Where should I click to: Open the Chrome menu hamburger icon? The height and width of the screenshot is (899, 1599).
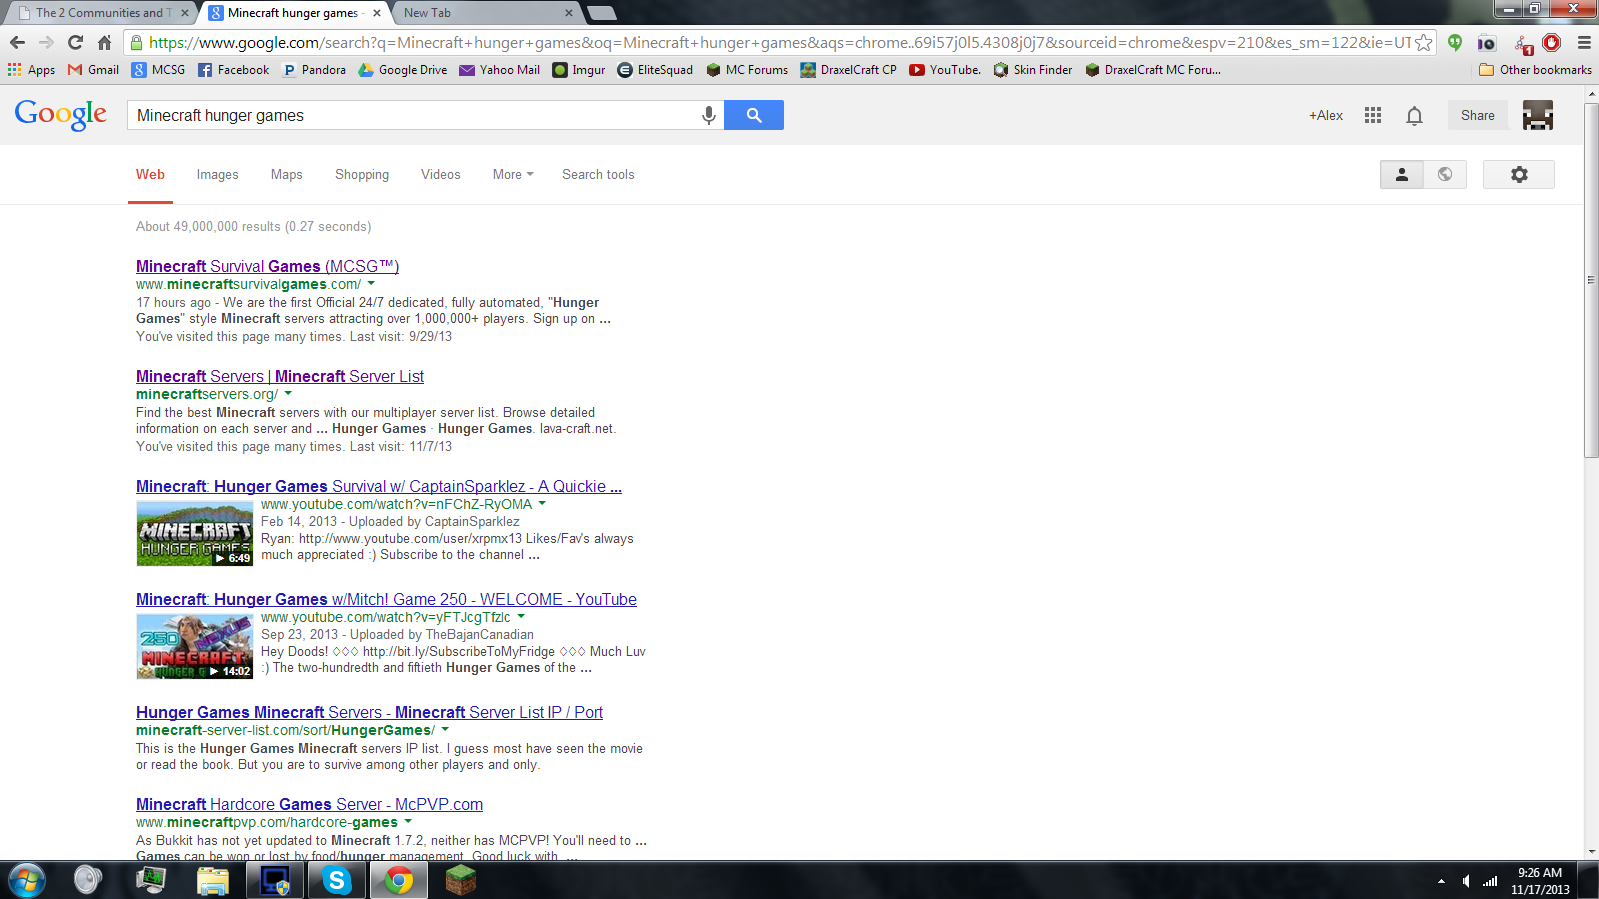coord(1584,42)
